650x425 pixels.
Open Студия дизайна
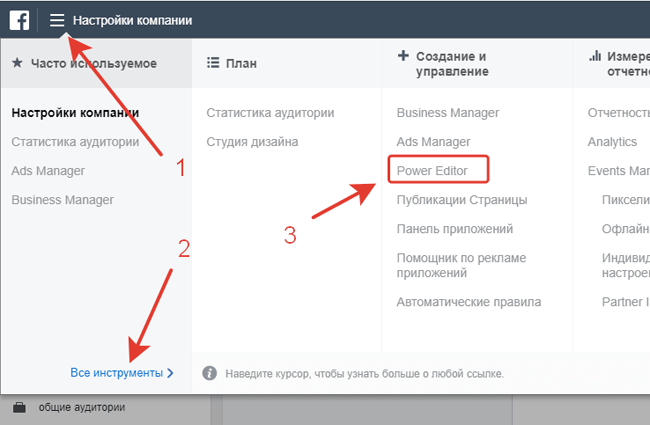(252, 142)
